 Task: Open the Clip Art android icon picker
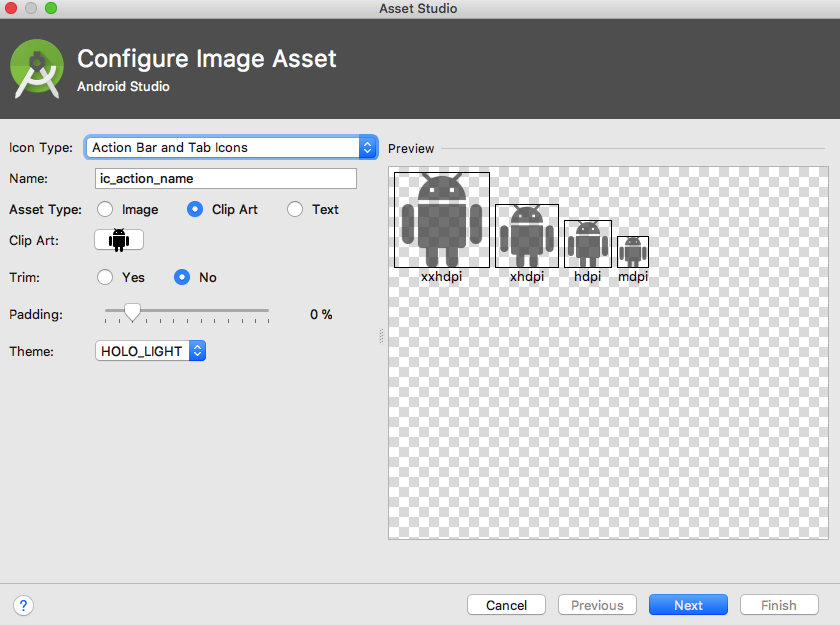(x=118, y=240)
